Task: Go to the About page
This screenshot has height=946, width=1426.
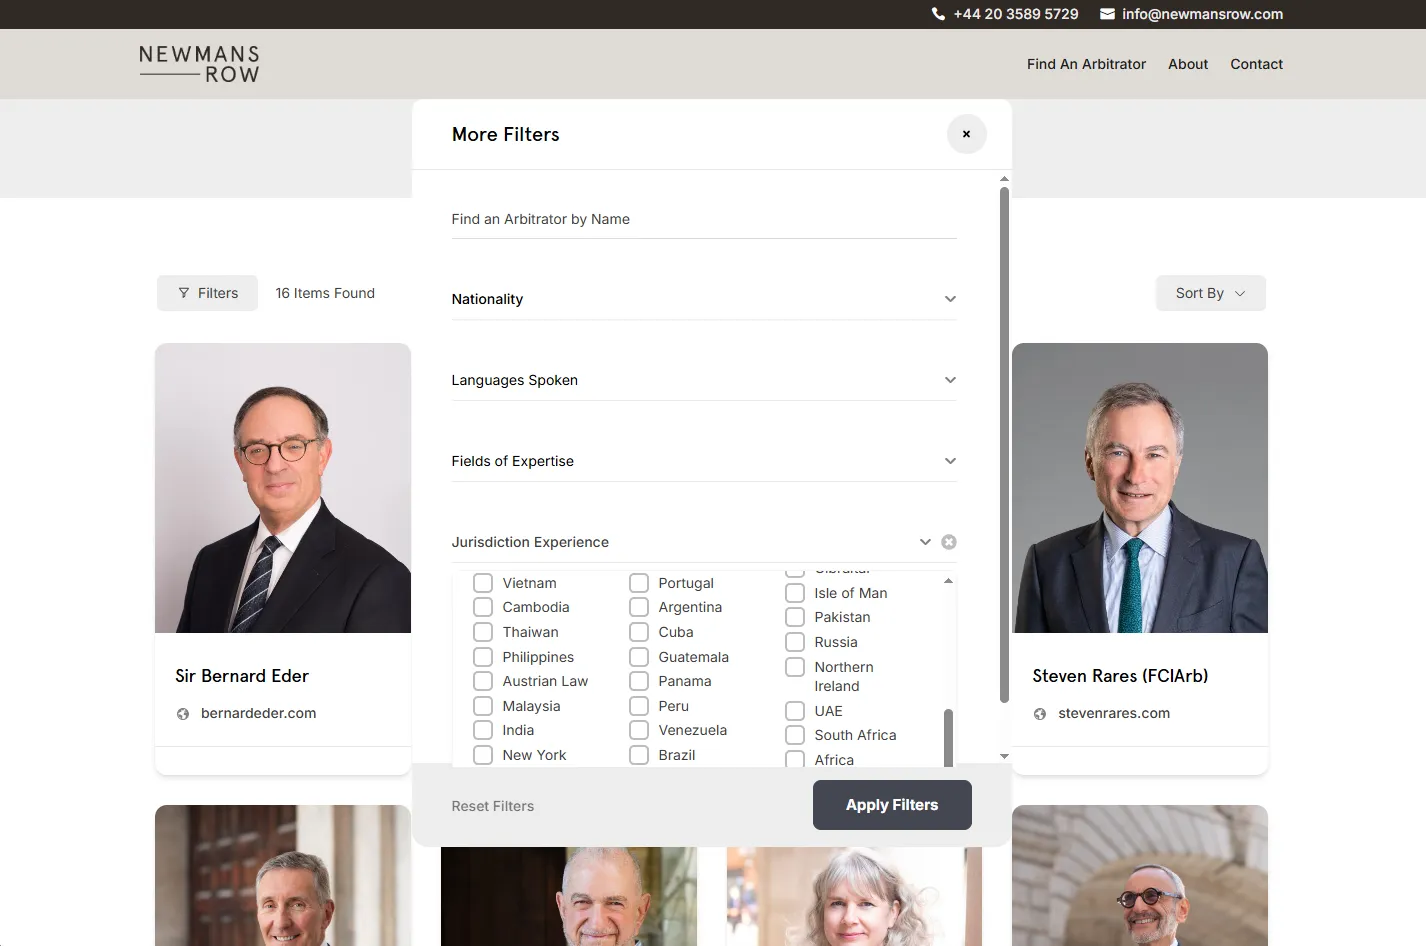Action: (1188, 64)
